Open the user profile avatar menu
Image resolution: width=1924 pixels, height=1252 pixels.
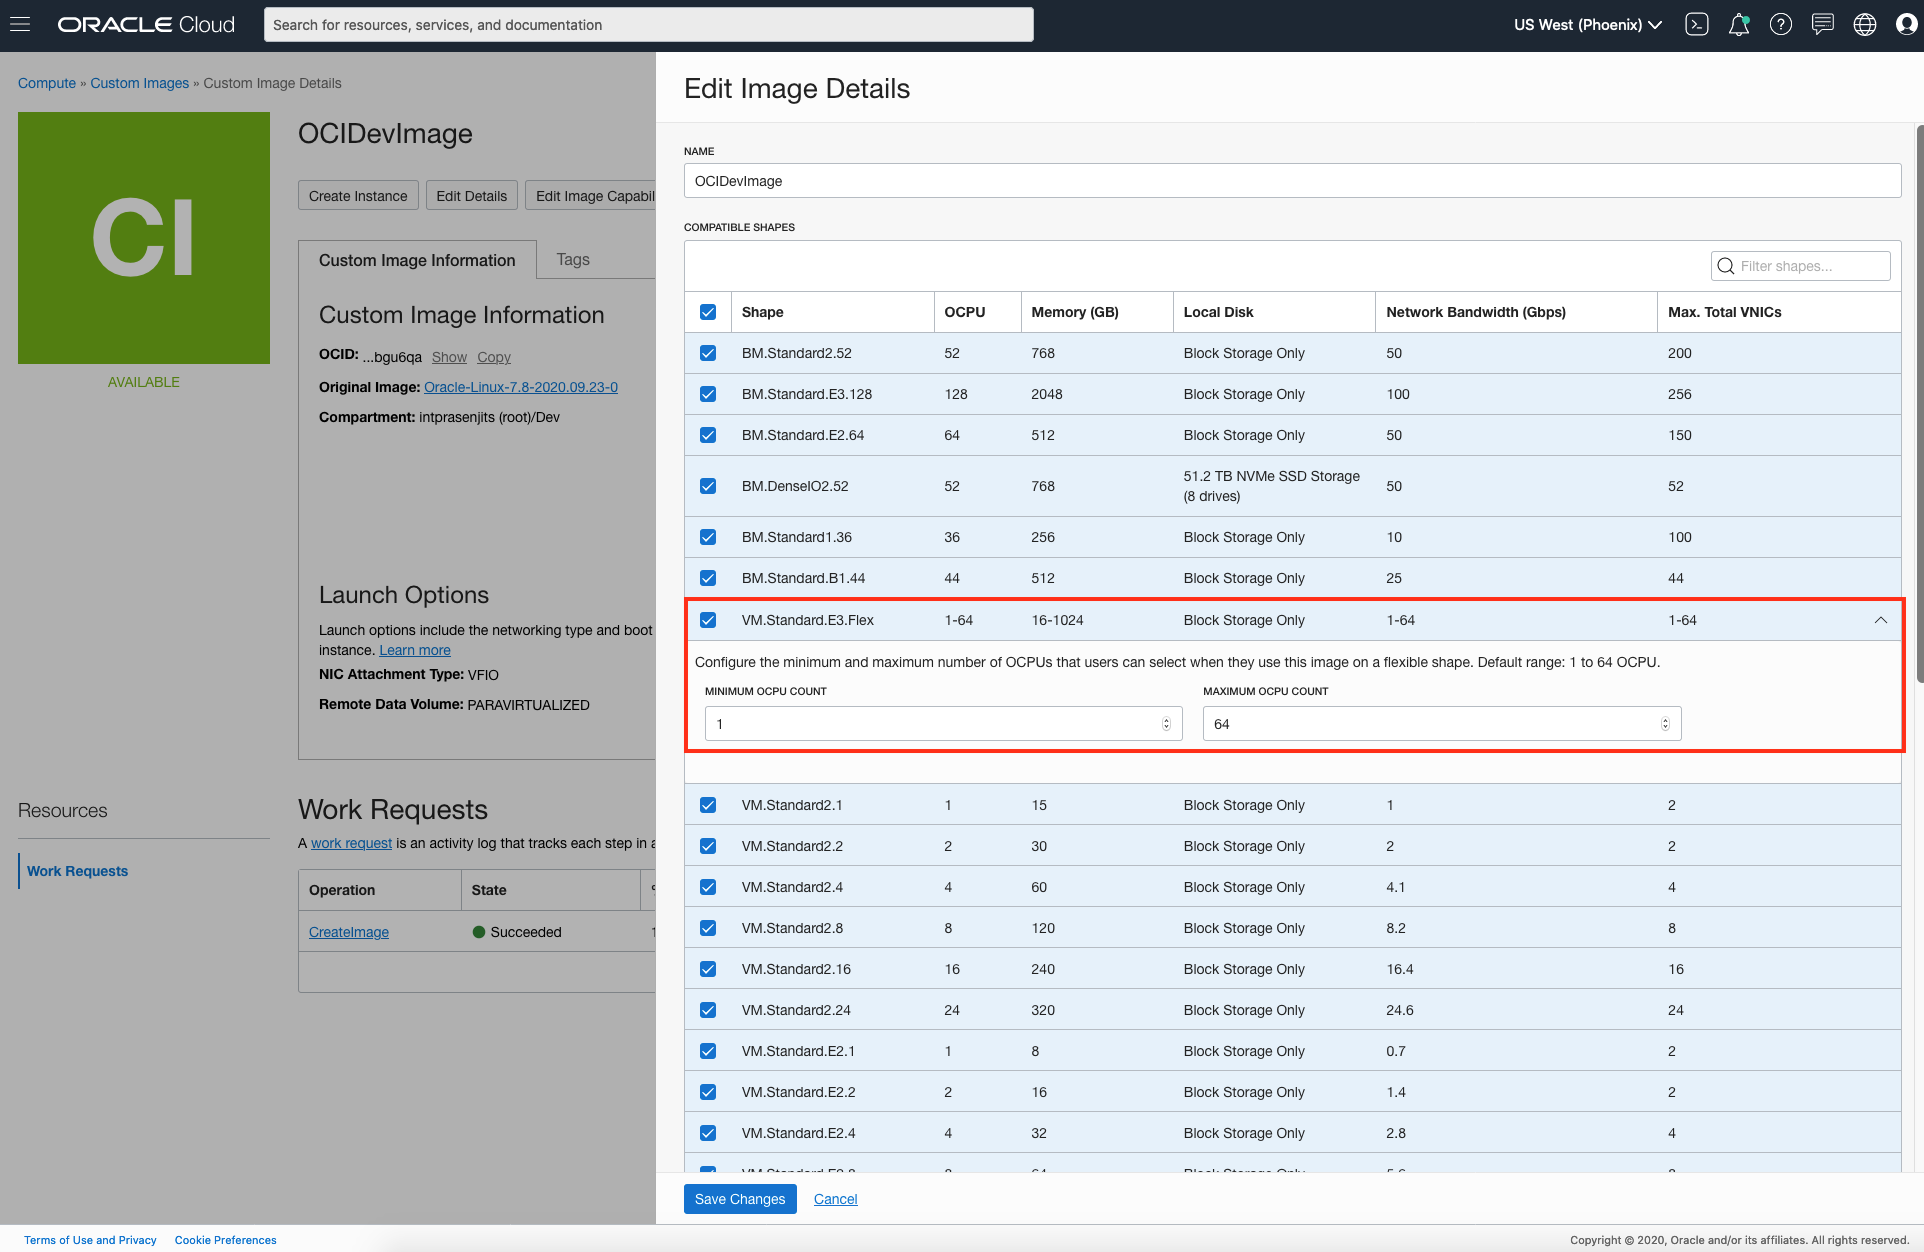(1906, 24)
